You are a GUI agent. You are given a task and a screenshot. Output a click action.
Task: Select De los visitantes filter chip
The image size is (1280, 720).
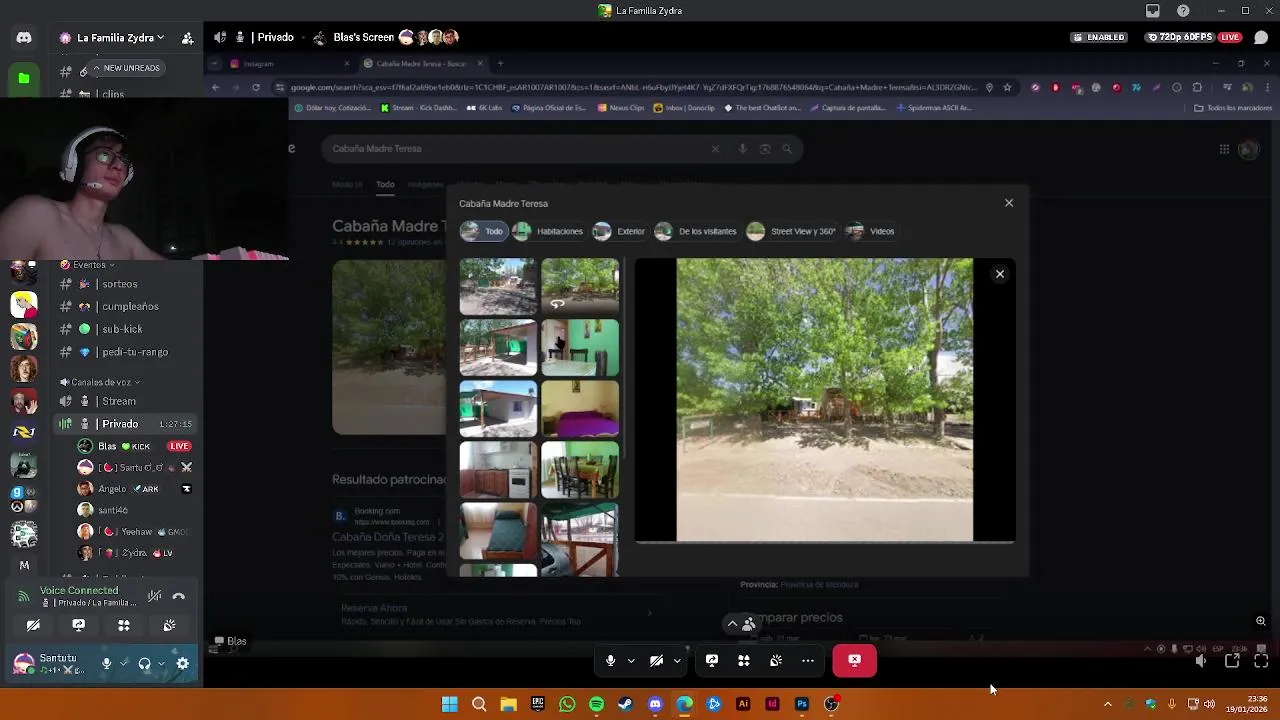(x=696, y=231)
